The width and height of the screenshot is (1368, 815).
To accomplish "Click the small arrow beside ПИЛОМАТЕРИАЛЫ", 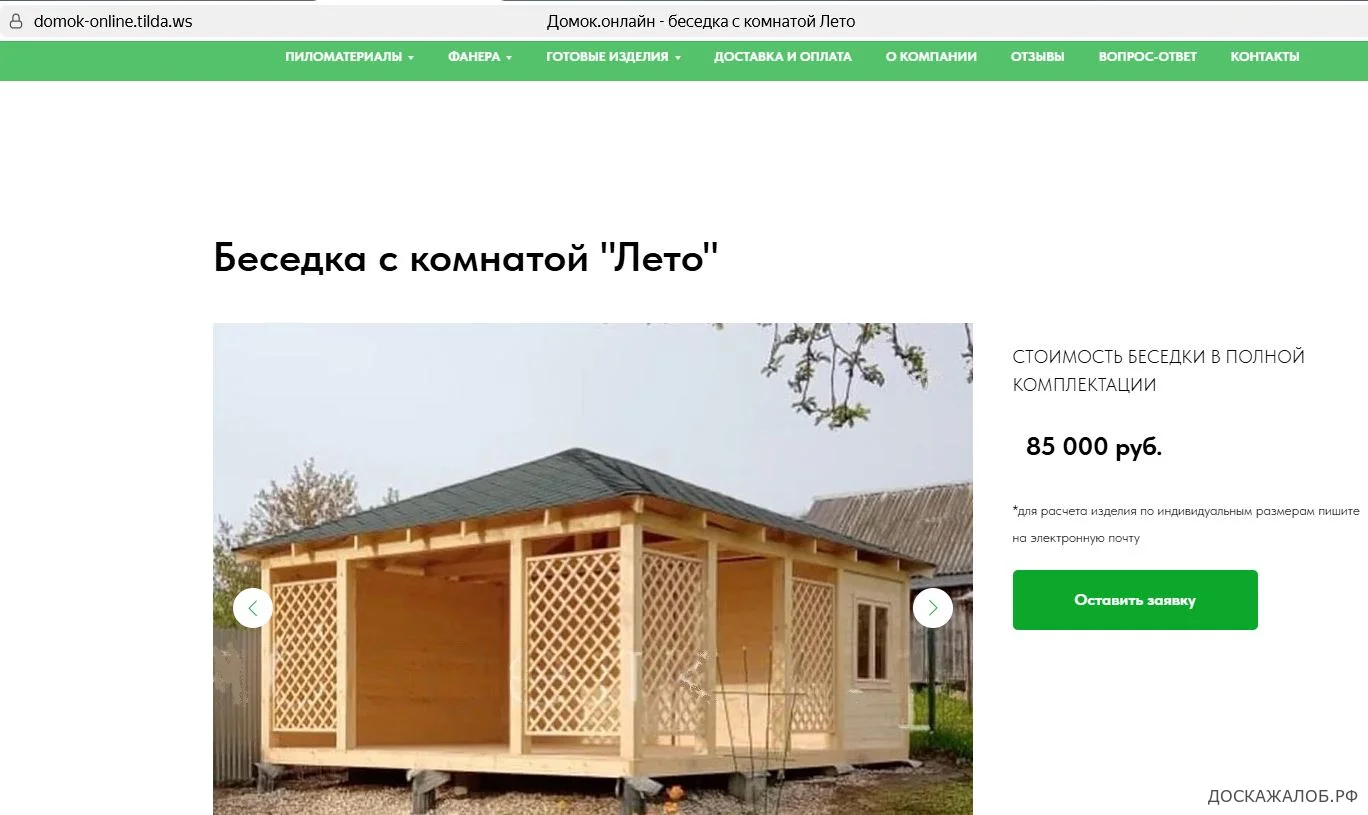I will point(410,58).
